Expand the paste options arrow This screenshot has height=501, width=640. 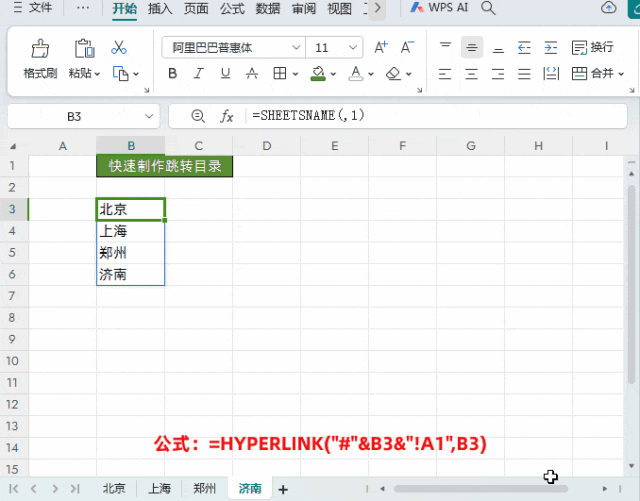coord(97,74)
